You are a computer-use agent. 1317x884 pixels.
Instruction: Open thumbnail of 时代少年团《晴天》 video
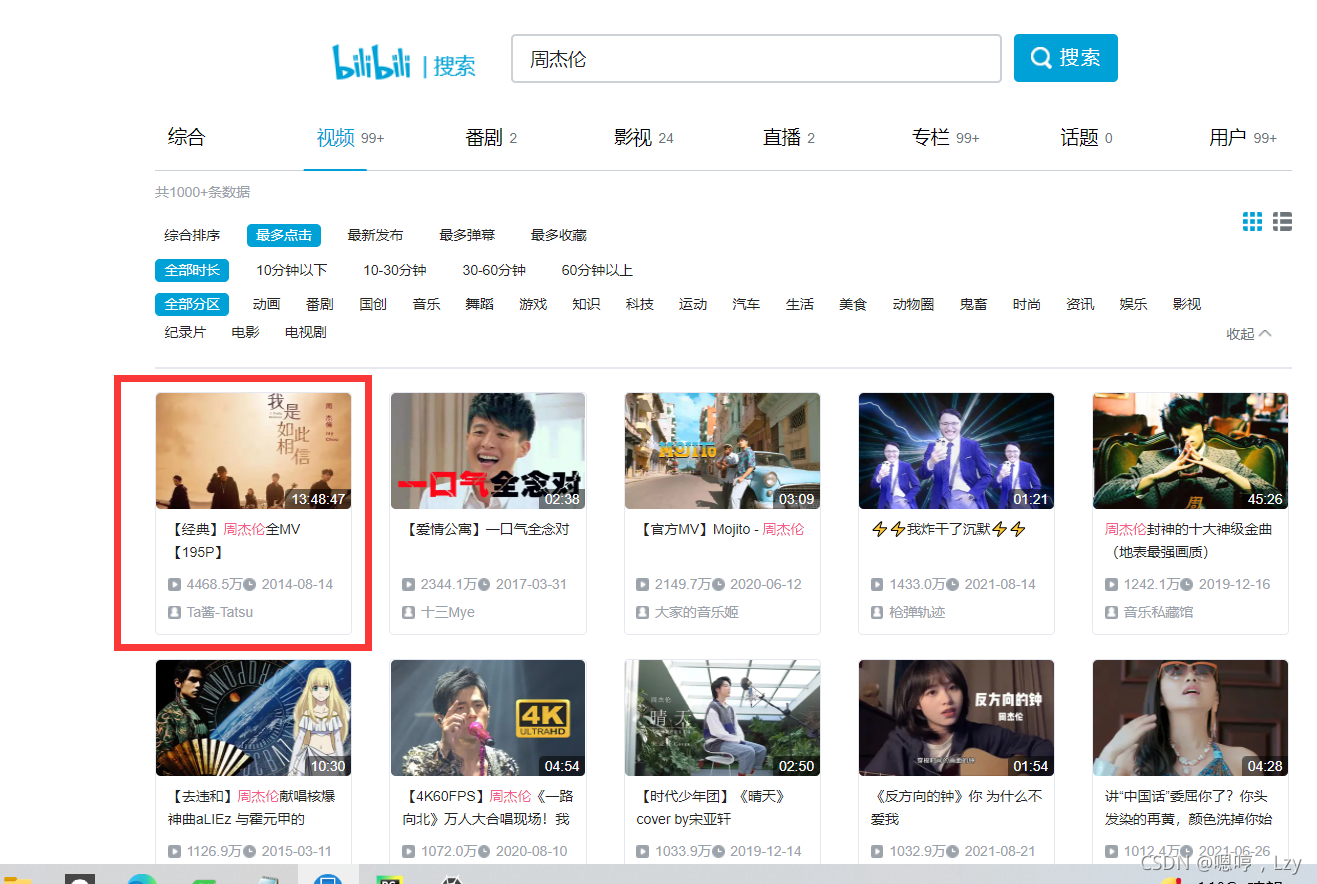click(722, 718)
